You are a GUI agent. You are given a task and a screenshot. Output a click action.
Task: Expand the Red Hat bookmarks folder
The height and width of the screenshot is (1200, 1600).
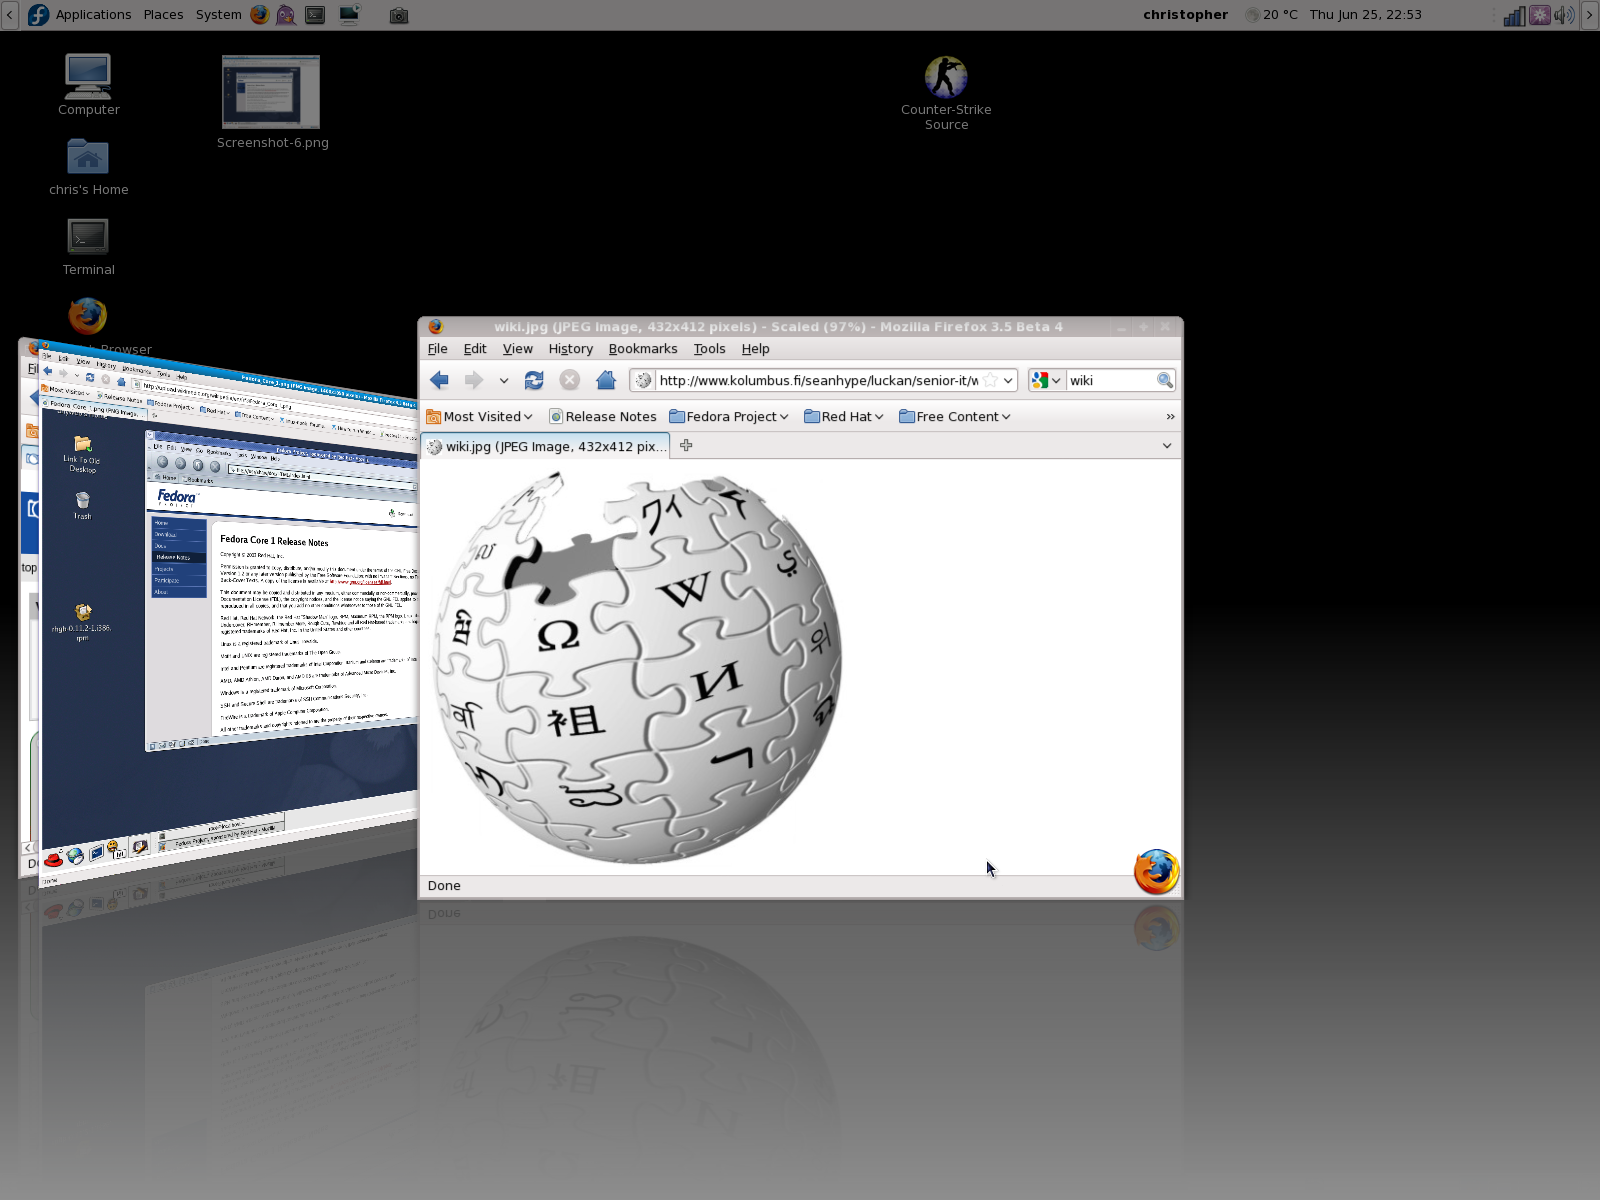[844, 417]
